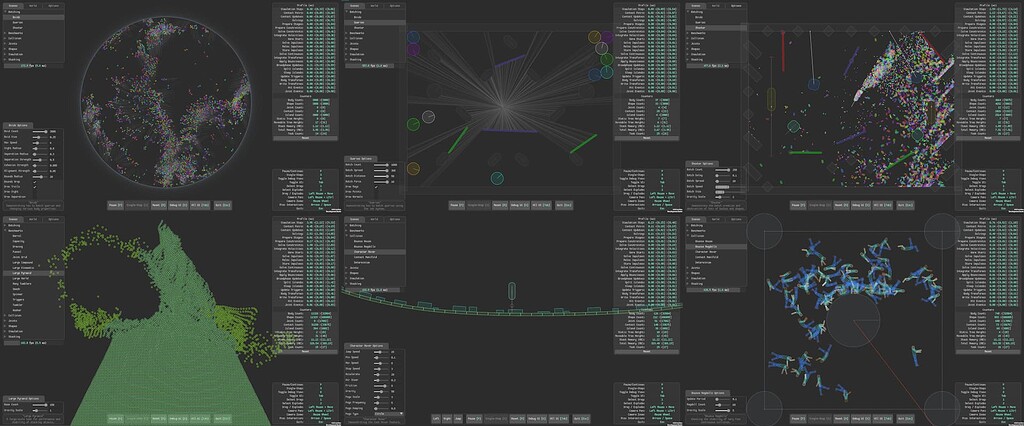This screenshot has width=1024, height=426.
Task: Click Reset [R] below the Character Mover scene
Action: tap(517, 418)
